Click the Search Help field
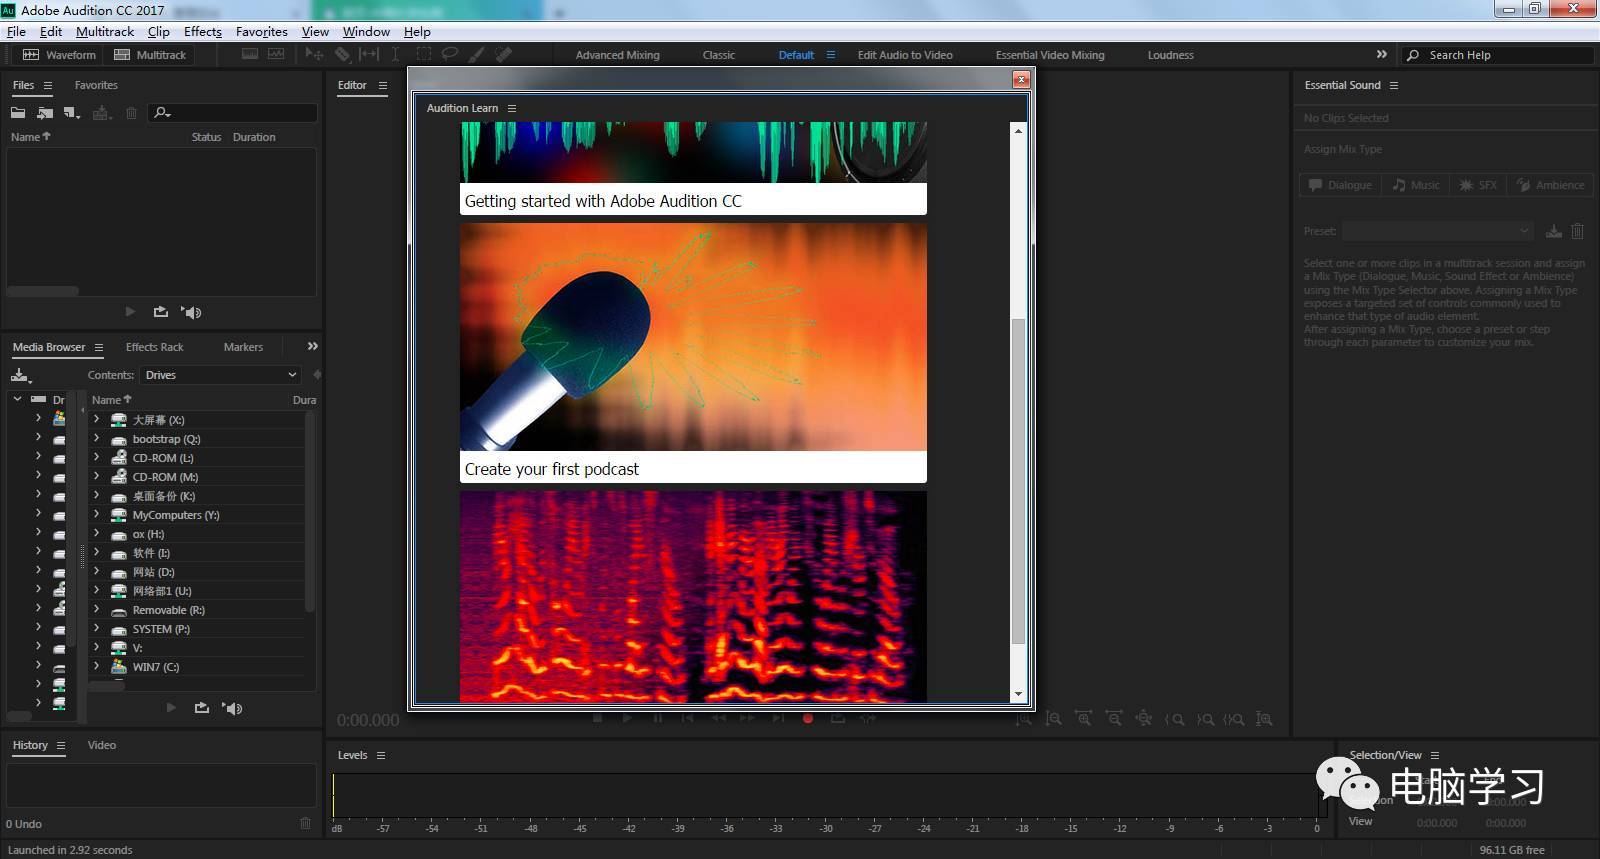 tap(1497, 55)
